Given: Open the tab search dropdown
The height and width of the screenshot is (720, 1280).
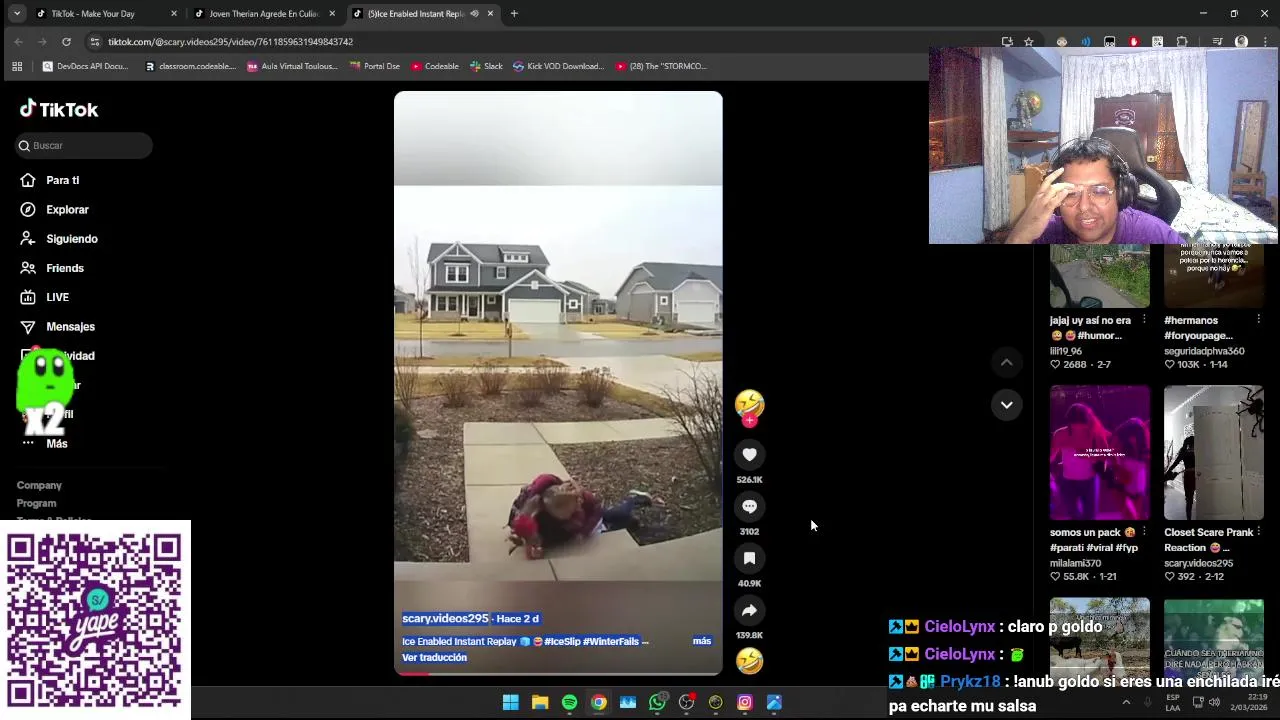Looking at the screenshot, I should point(17,14).
